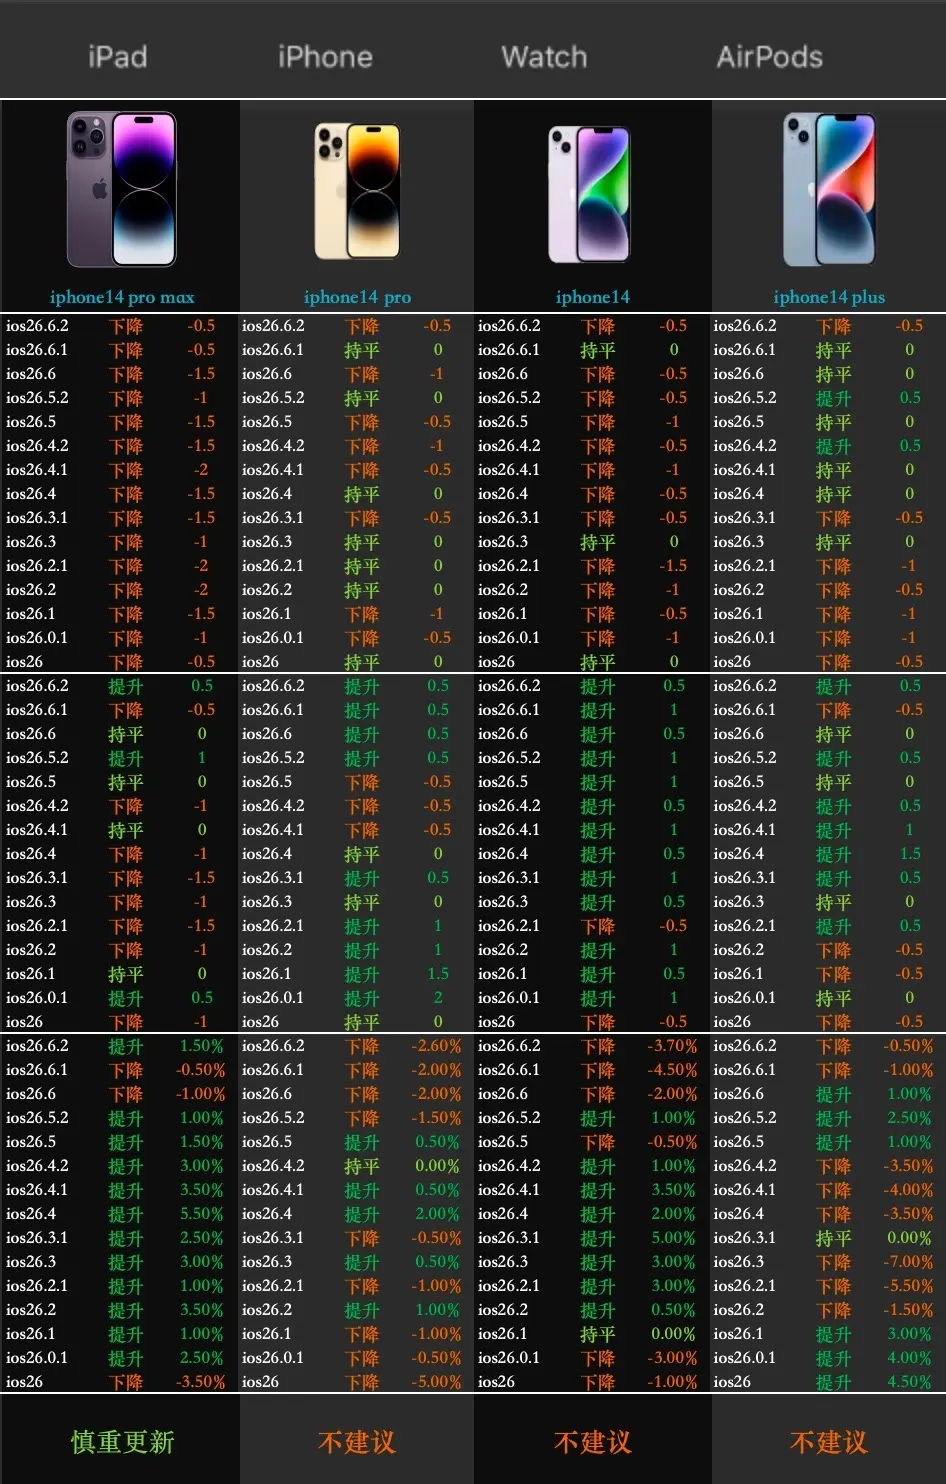The image size is (946, 1484).
Task: Click the iphone14 model label
Action: (x=593, y=297)
